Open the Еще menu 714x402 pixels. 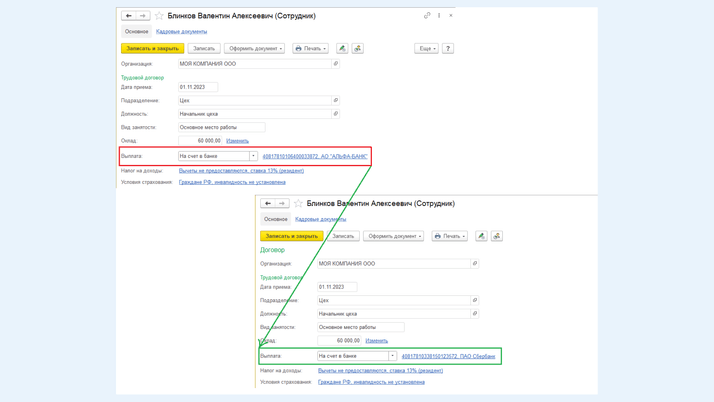(x=426, y=48)
